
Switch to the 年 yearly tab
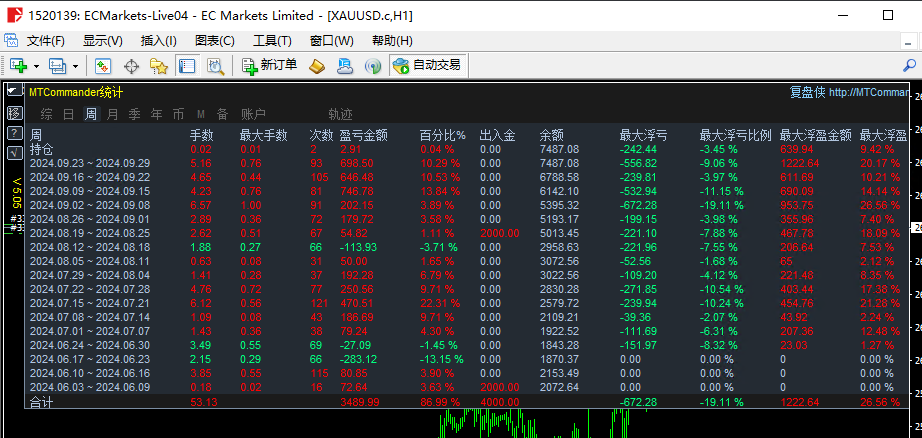156,114
